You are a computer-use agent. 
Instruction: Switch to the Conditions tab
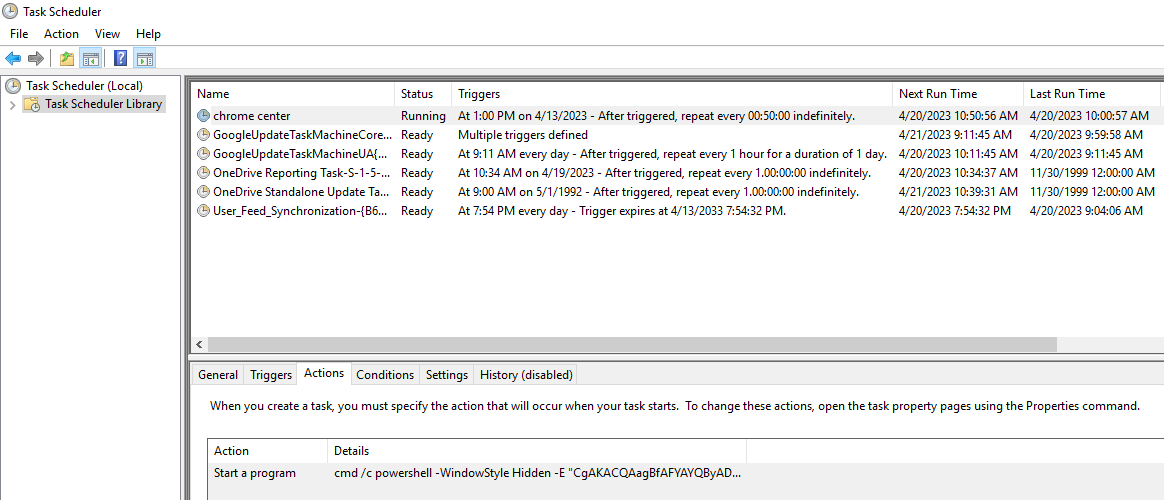click(385, 375)
